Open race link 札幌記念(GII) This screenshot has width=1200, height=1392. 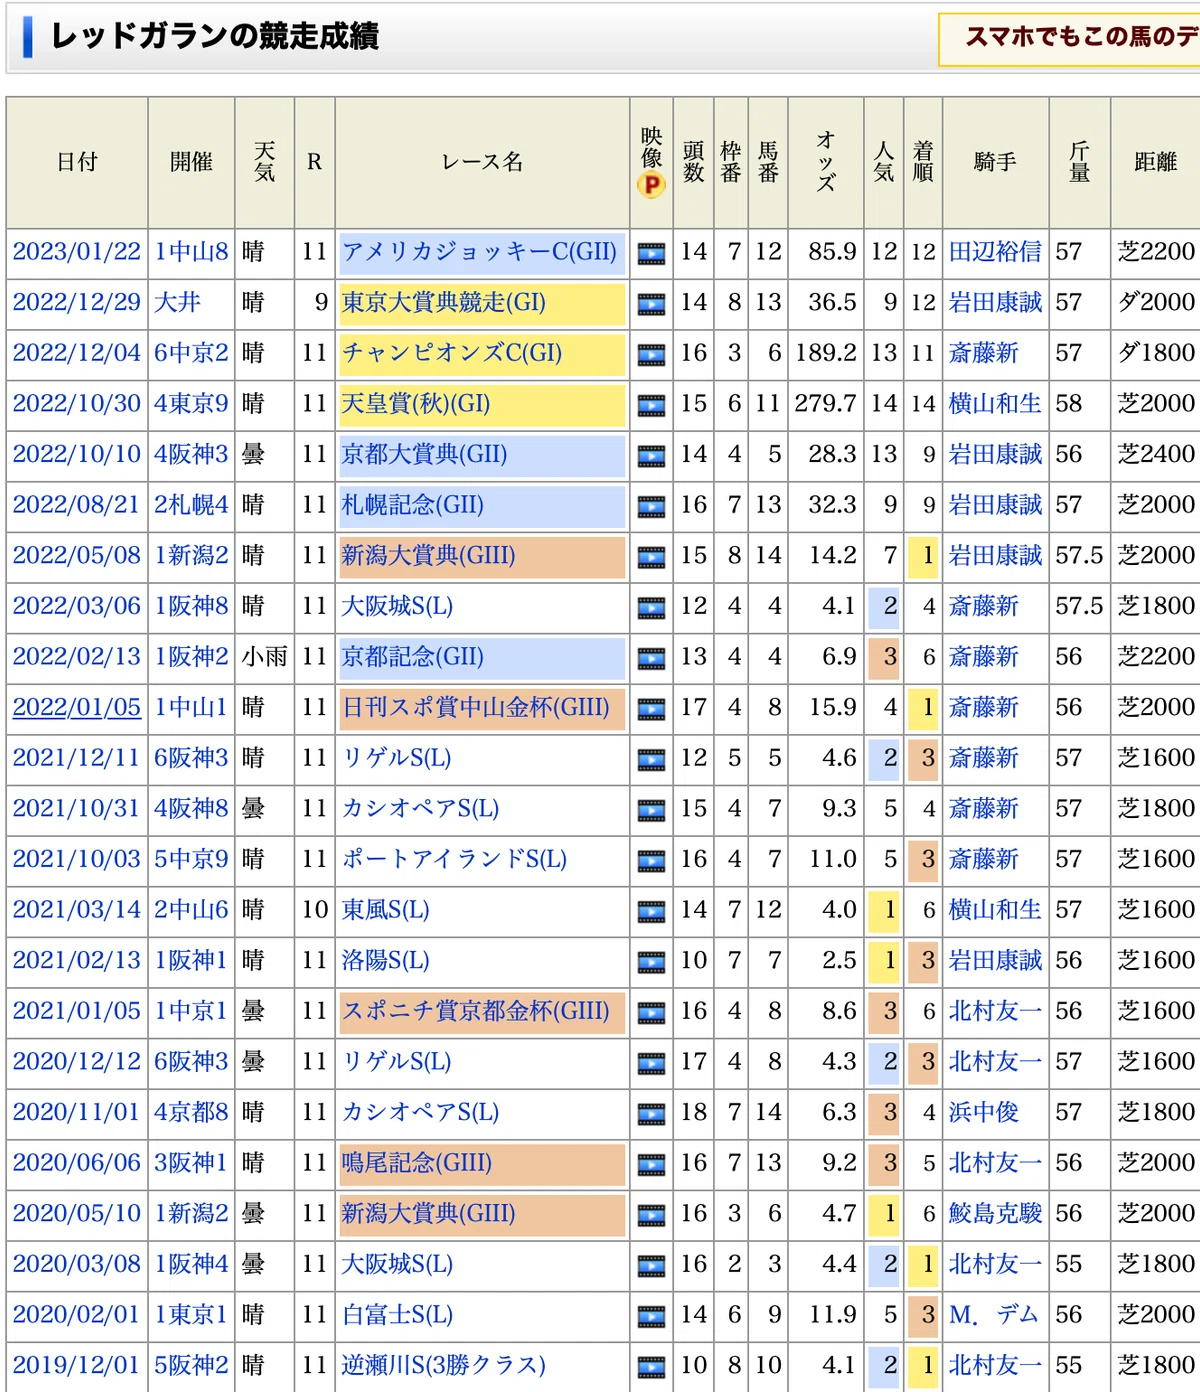tap(412, 505)
